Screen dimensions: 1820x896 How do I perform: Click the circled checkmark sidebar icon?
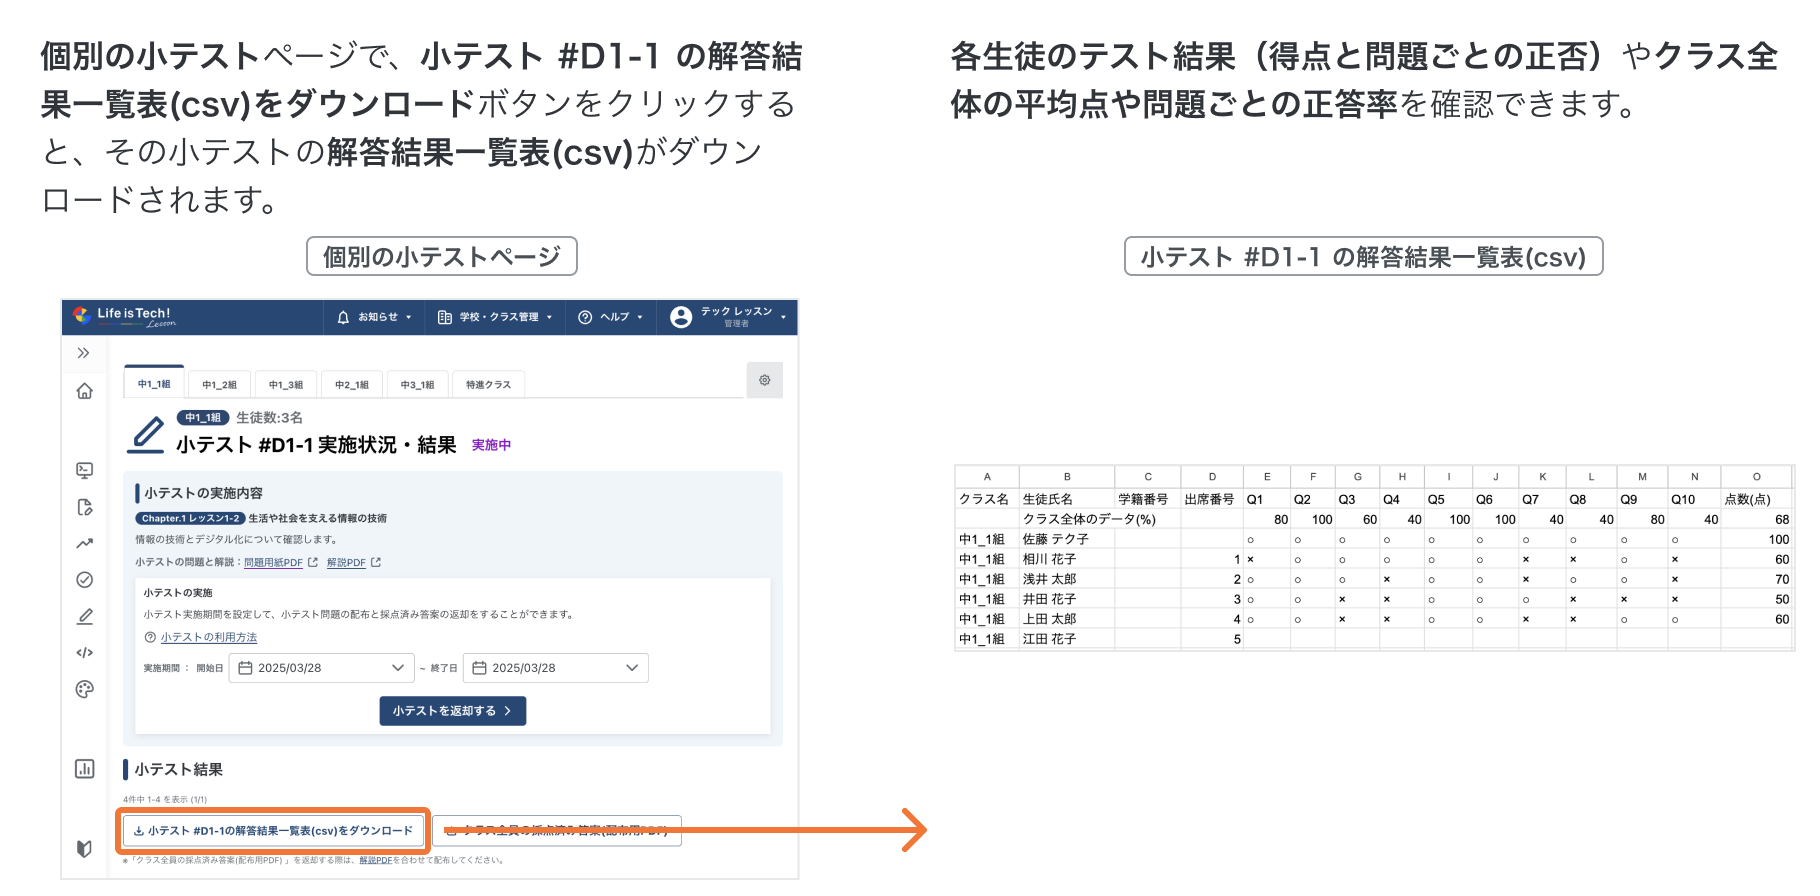click(x=85, y=580)
